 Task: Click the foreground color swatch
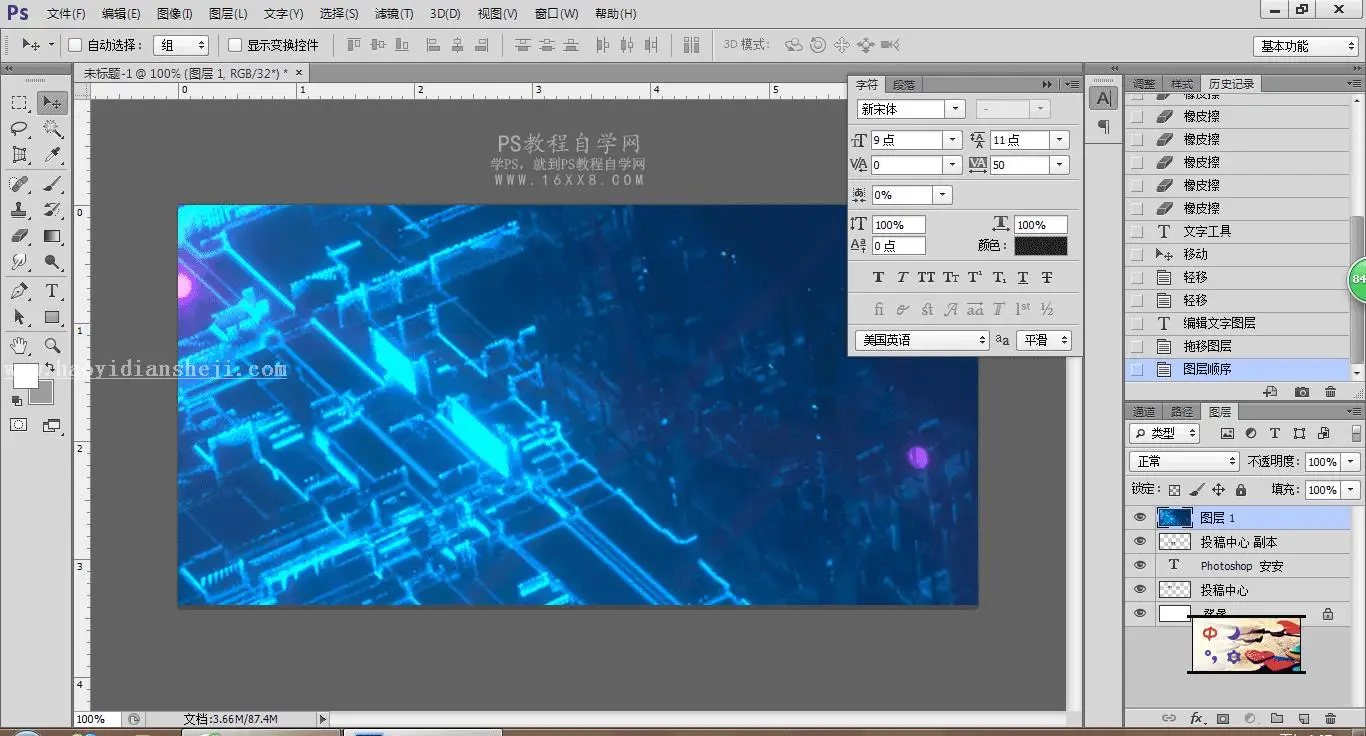25,376
